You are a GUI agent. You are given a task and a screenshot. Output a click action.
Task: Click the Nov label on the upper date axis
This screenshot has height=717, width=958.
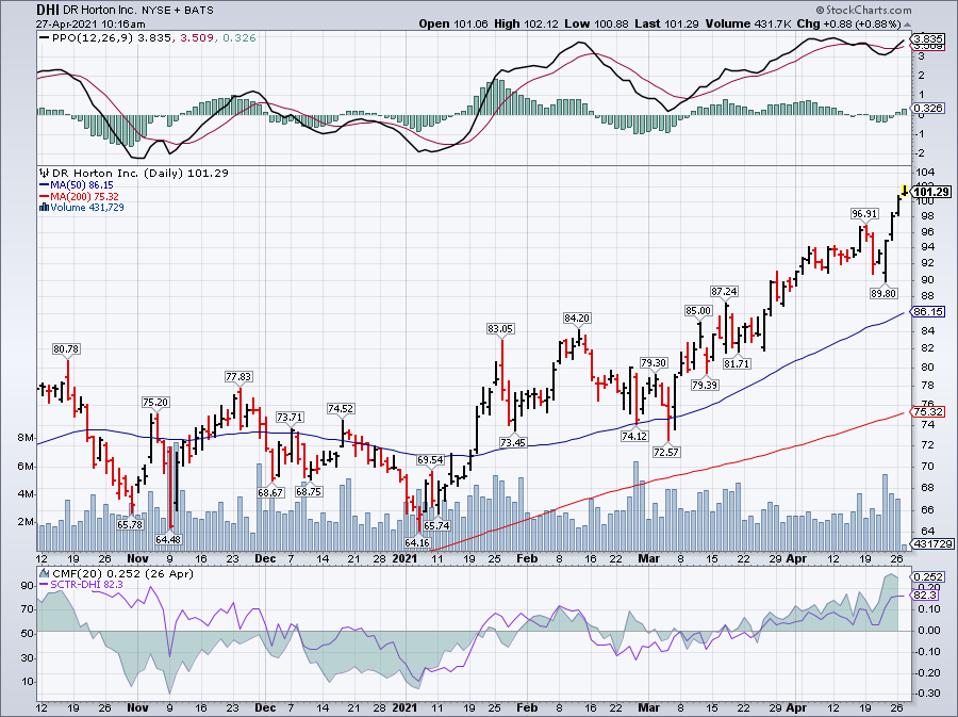[x=138, y=558]
